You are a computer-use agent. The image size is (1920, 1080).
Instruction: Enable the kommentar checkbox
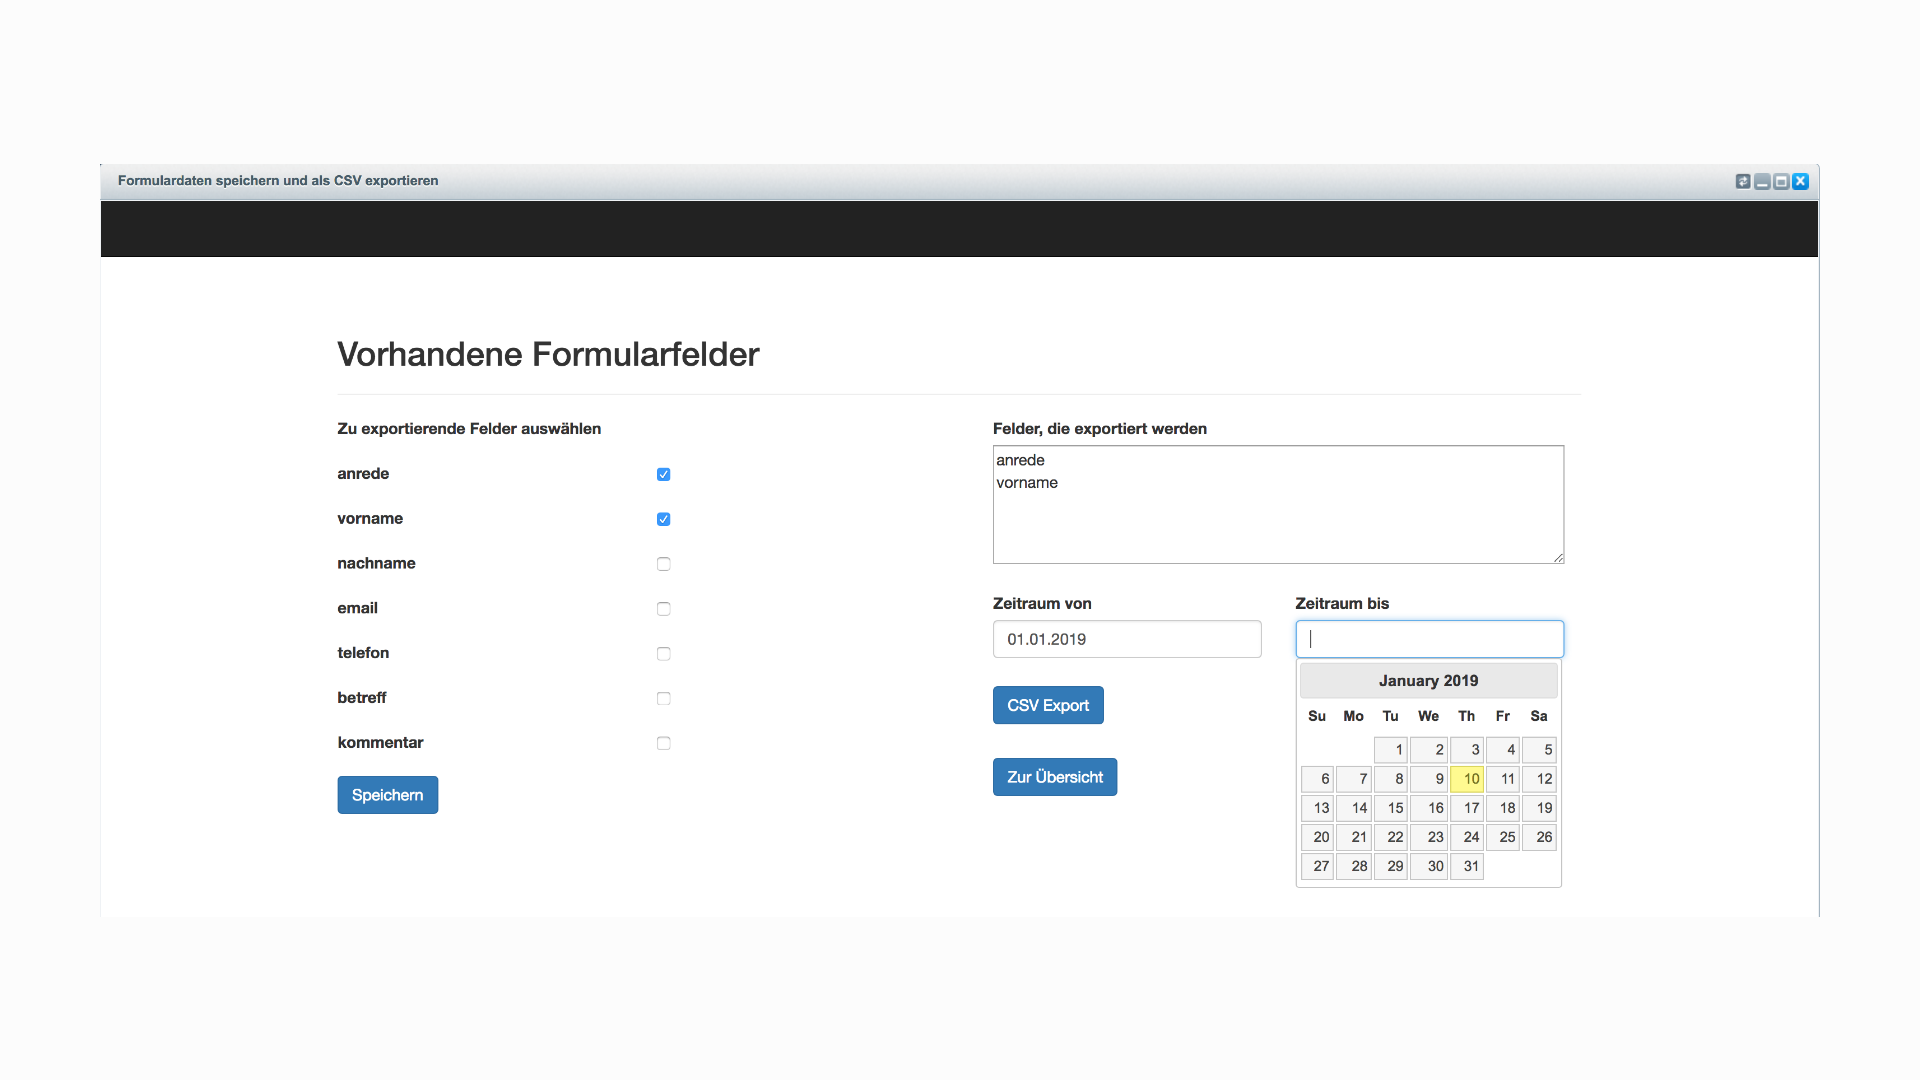663,742
